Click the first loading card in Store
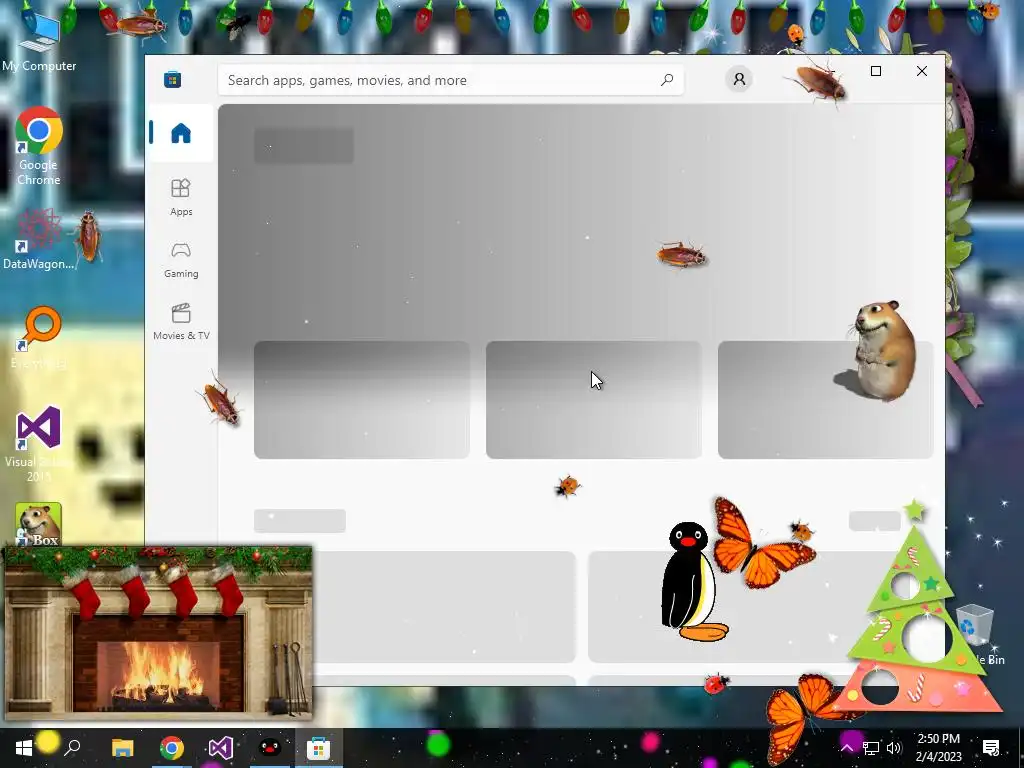The image size is (1024, 768). click(x=362, y=400)
